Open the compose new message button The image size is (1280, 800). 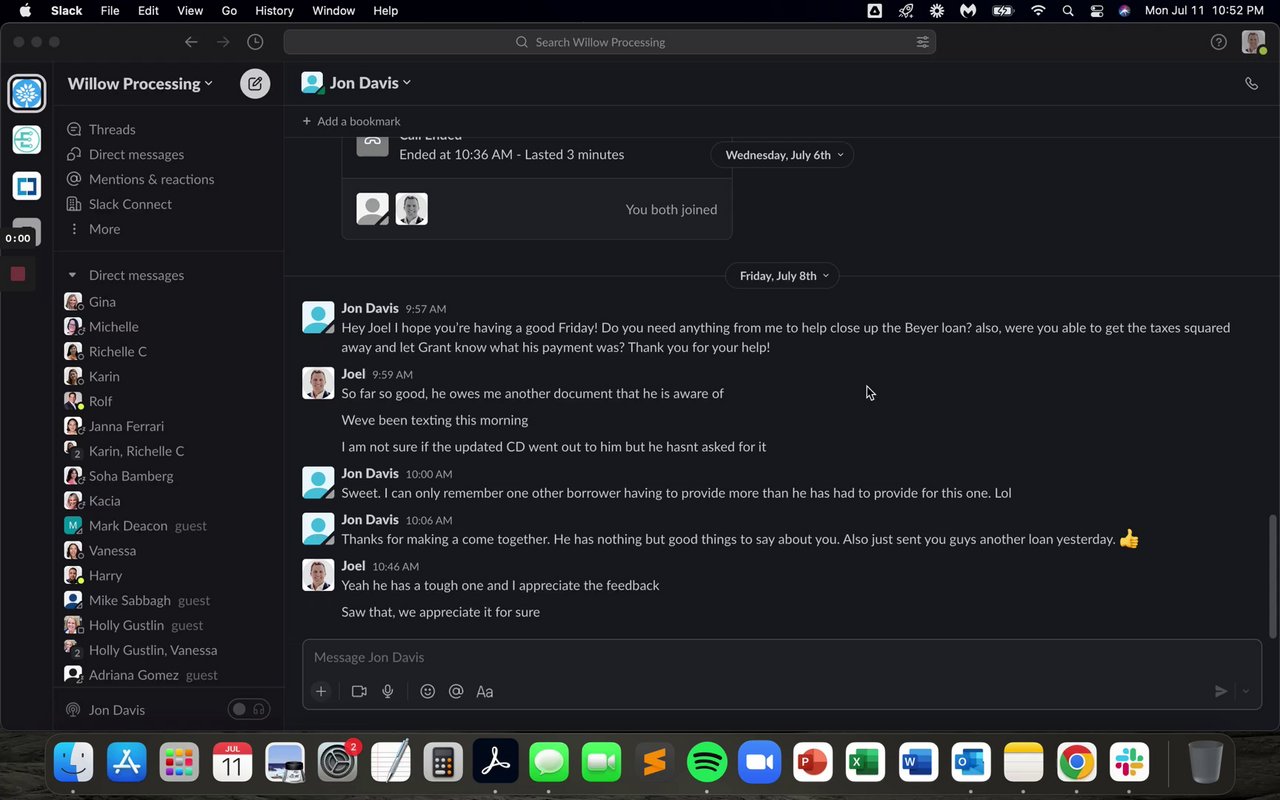coord(255,83)
